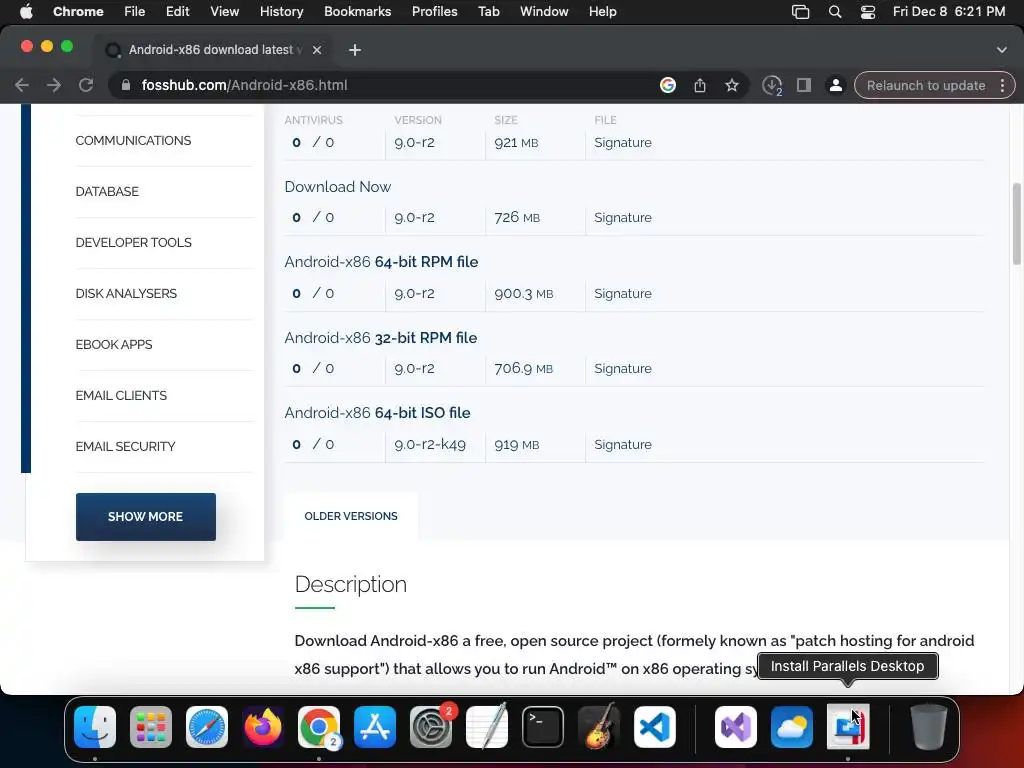Open Spotlight search in menu bar
1024x768 pixels.
point(835,12)
